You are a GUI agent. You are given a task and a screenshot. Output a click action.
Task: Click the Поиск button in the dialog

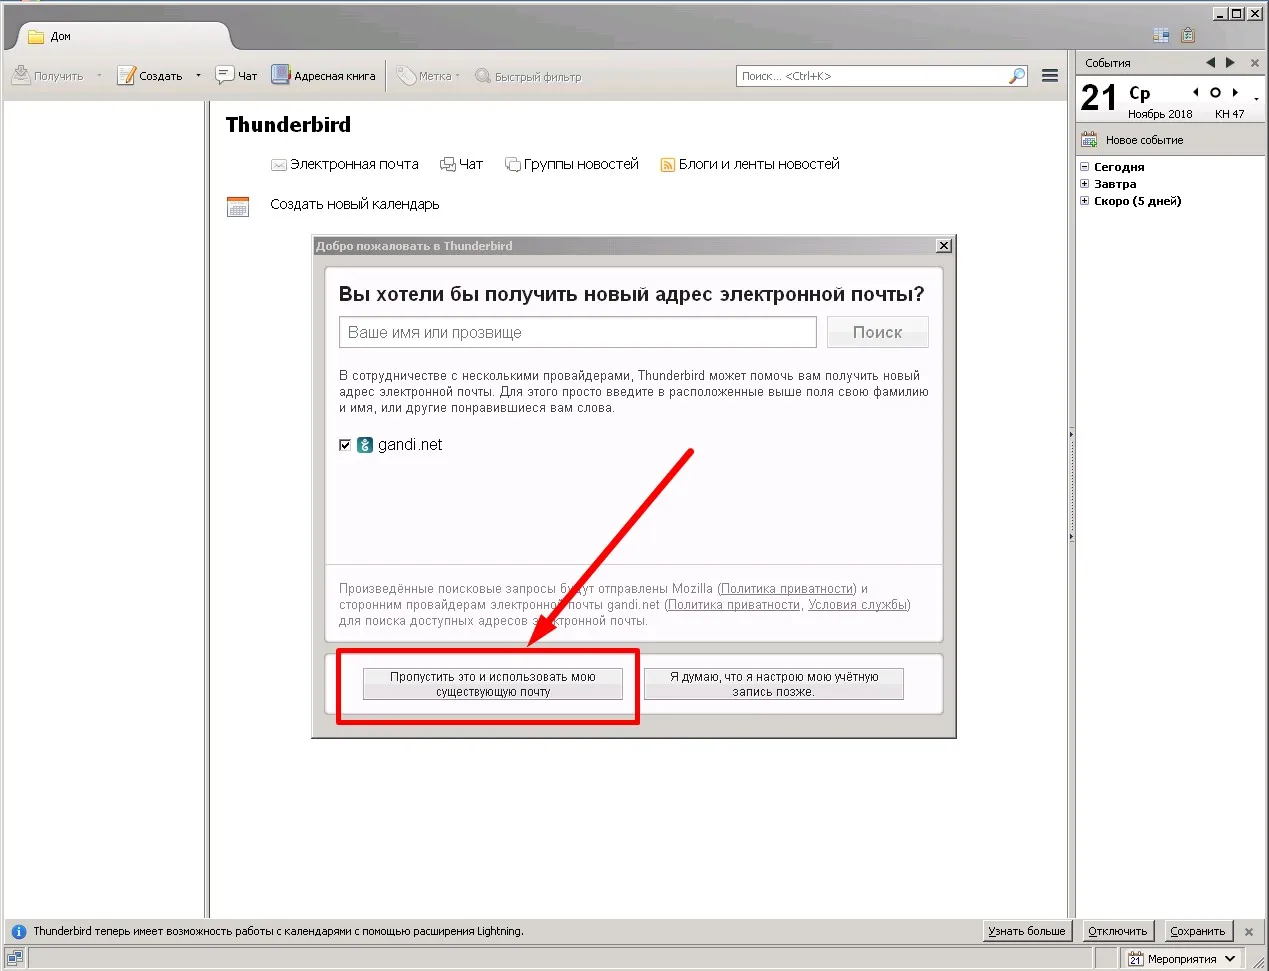coord(877,332)
